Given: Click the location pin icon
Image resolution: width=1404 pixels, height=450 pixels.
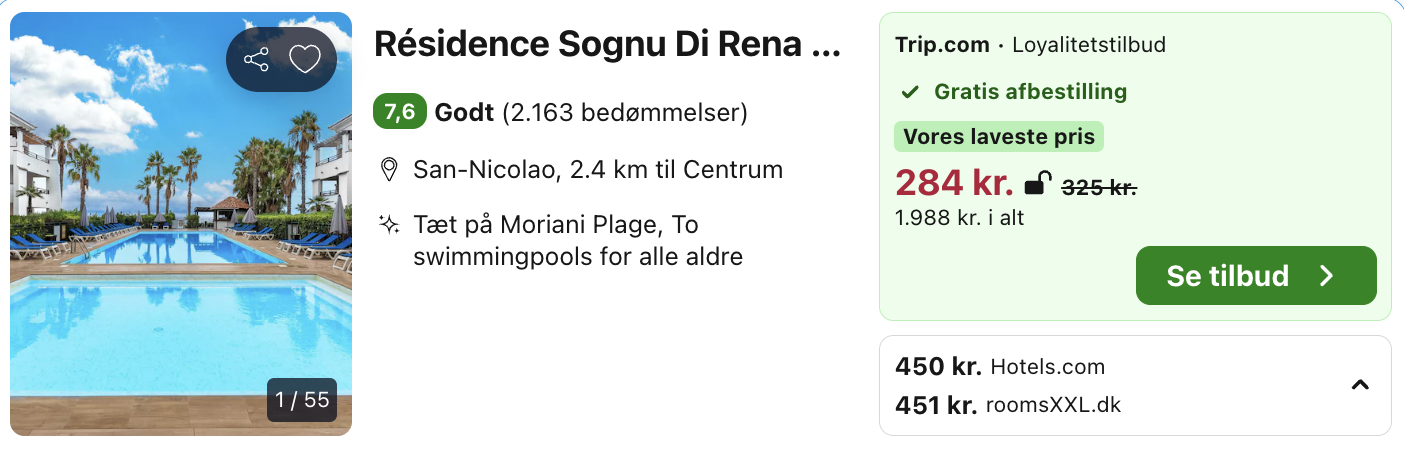Looking at the screenshot, I should (x=390, y=169).
